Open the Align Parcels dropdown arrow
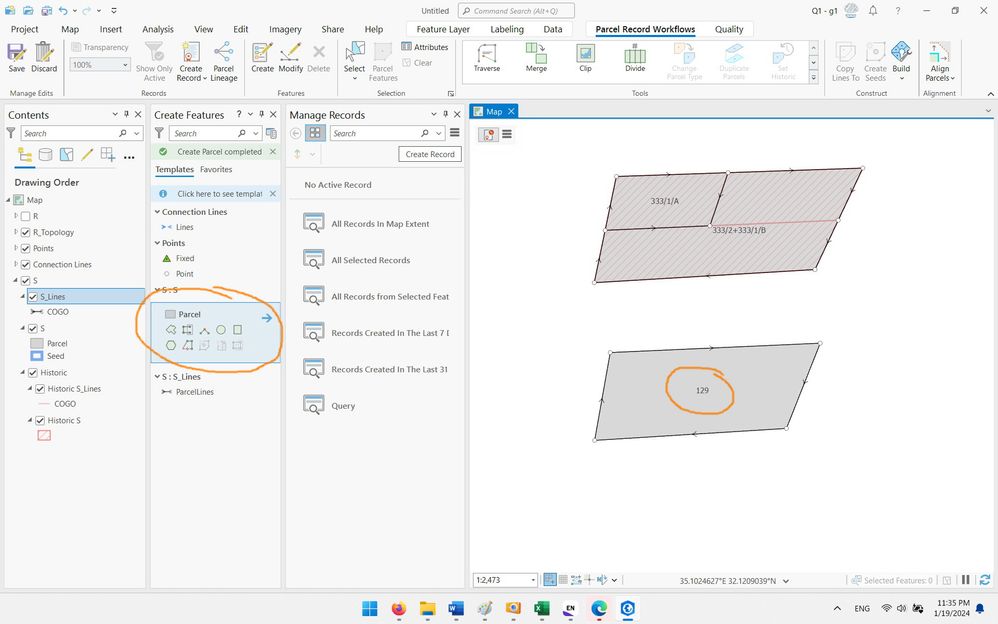 tap(952, 78)
